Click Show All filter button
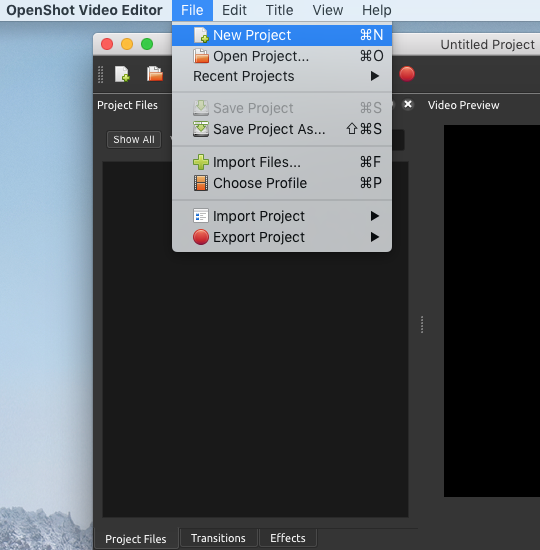 pos(134,139)
